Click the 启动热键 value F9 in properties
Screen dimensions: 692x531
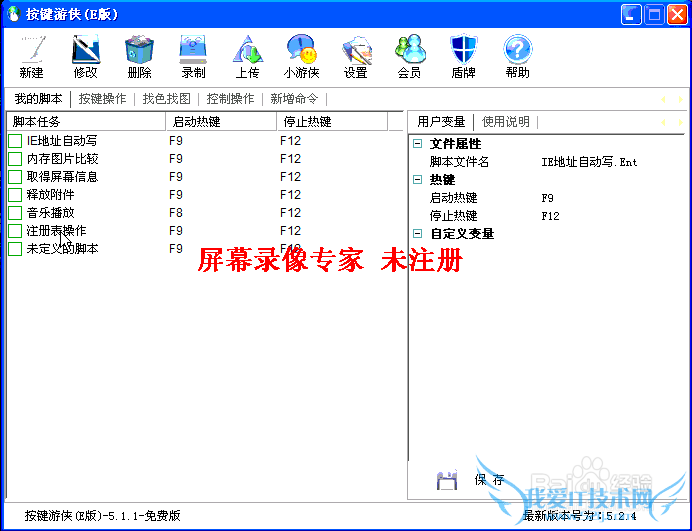[547, 198]
